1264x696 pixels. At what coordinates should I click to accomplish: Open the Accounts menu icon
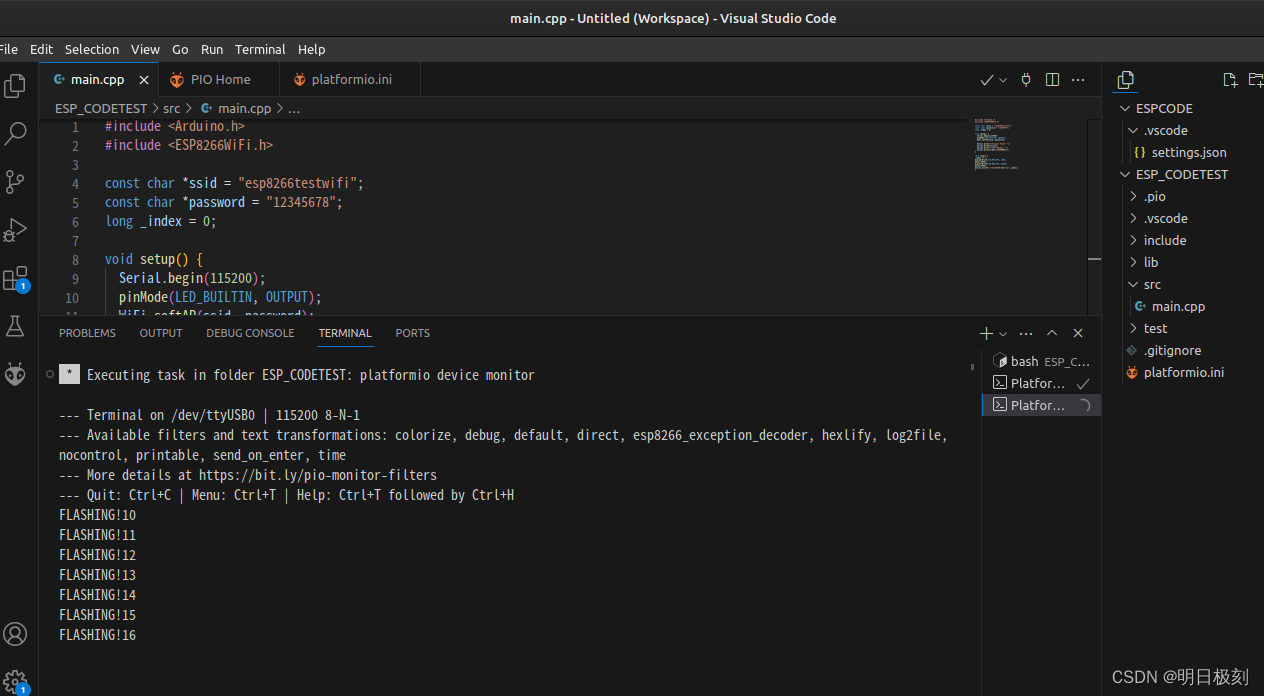[x=15, y=634]
